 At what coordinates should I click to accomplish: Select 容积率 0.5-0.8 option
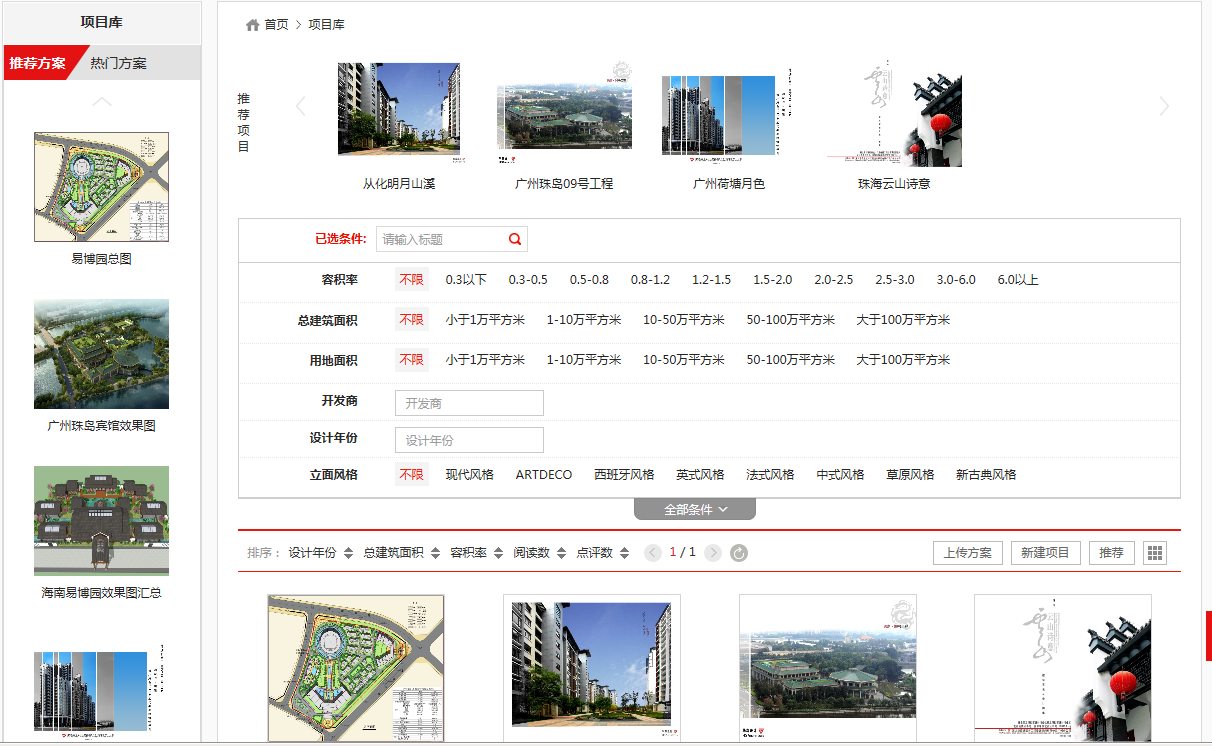pyautogui.click(x=589, y=280)
